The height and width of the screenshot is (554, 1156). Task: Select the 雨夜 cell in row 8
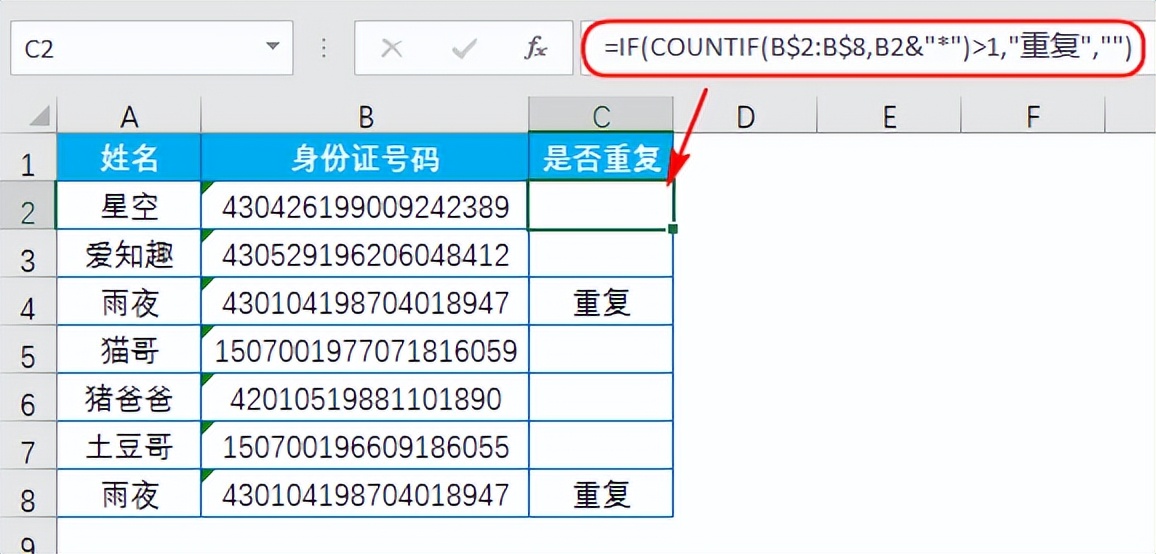click(x=129, y=493)
